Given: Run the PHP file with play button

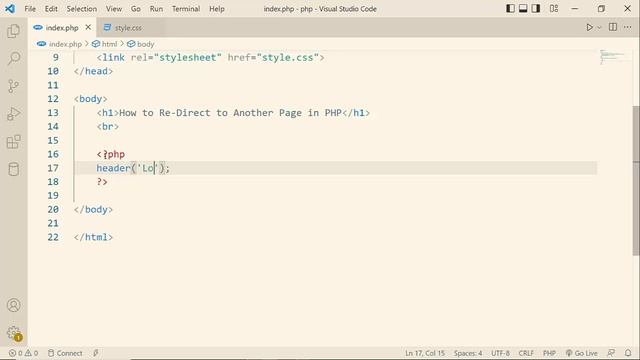Looking at the screenshot, I should click(x=589, y=27).
